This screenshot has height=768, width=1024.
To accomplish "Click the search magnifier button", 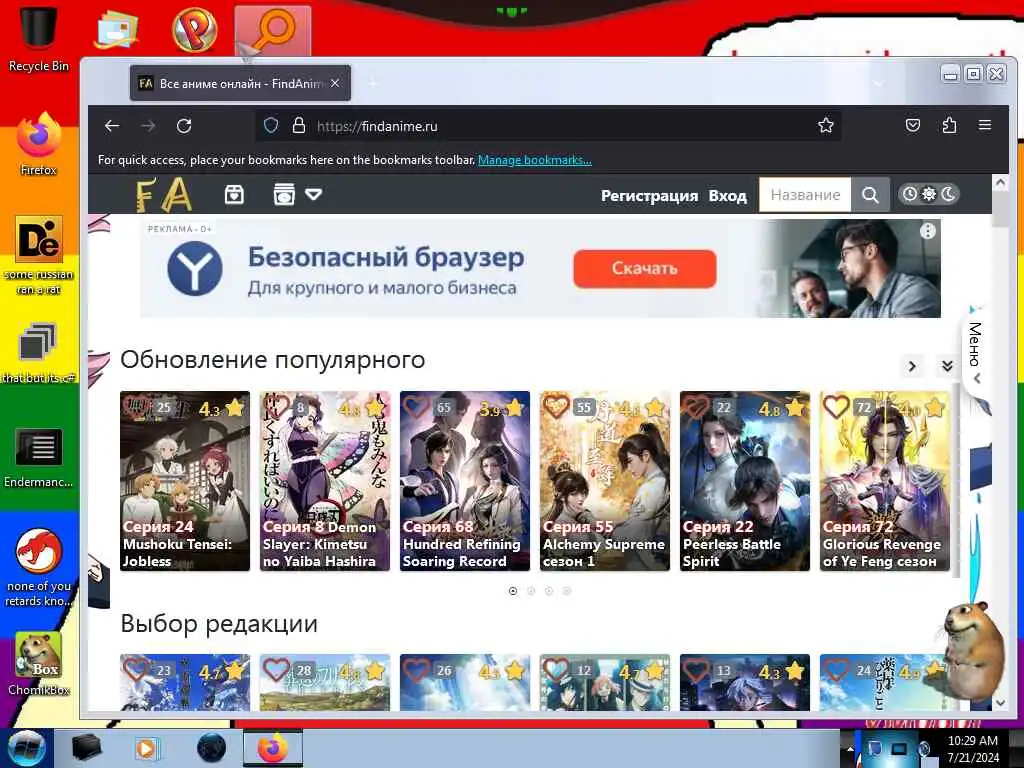I will 870,195.
